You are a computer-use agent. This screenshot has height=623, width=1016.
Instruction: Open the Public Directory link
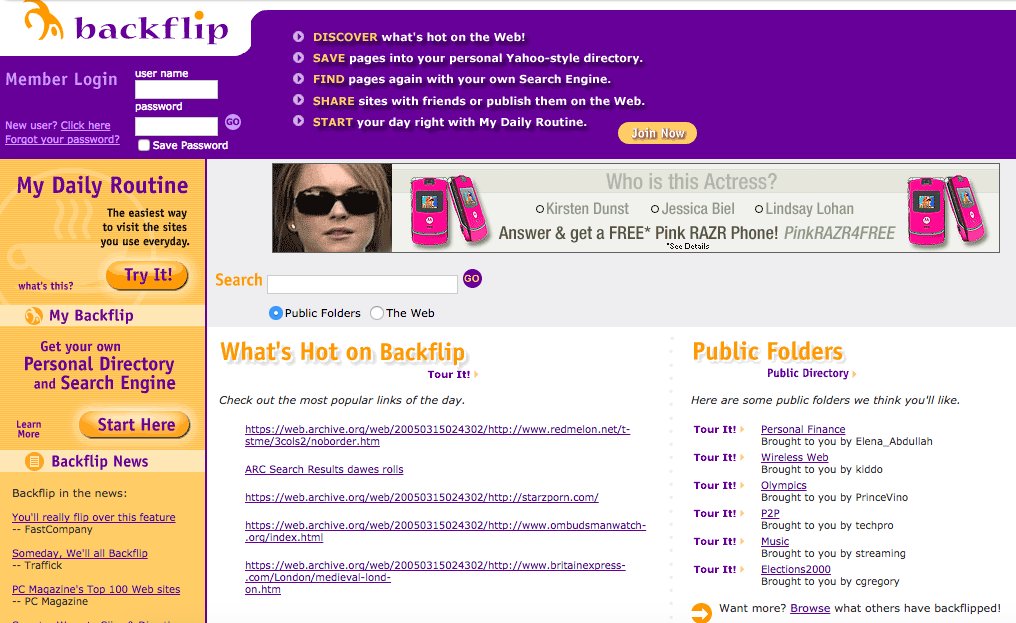[807, 373]
